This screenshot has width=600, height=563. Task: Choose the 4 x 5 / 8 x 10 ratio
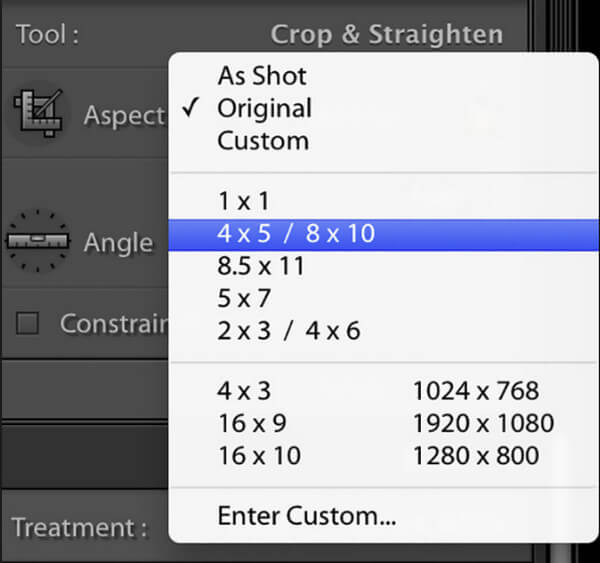tap(296, 234)
